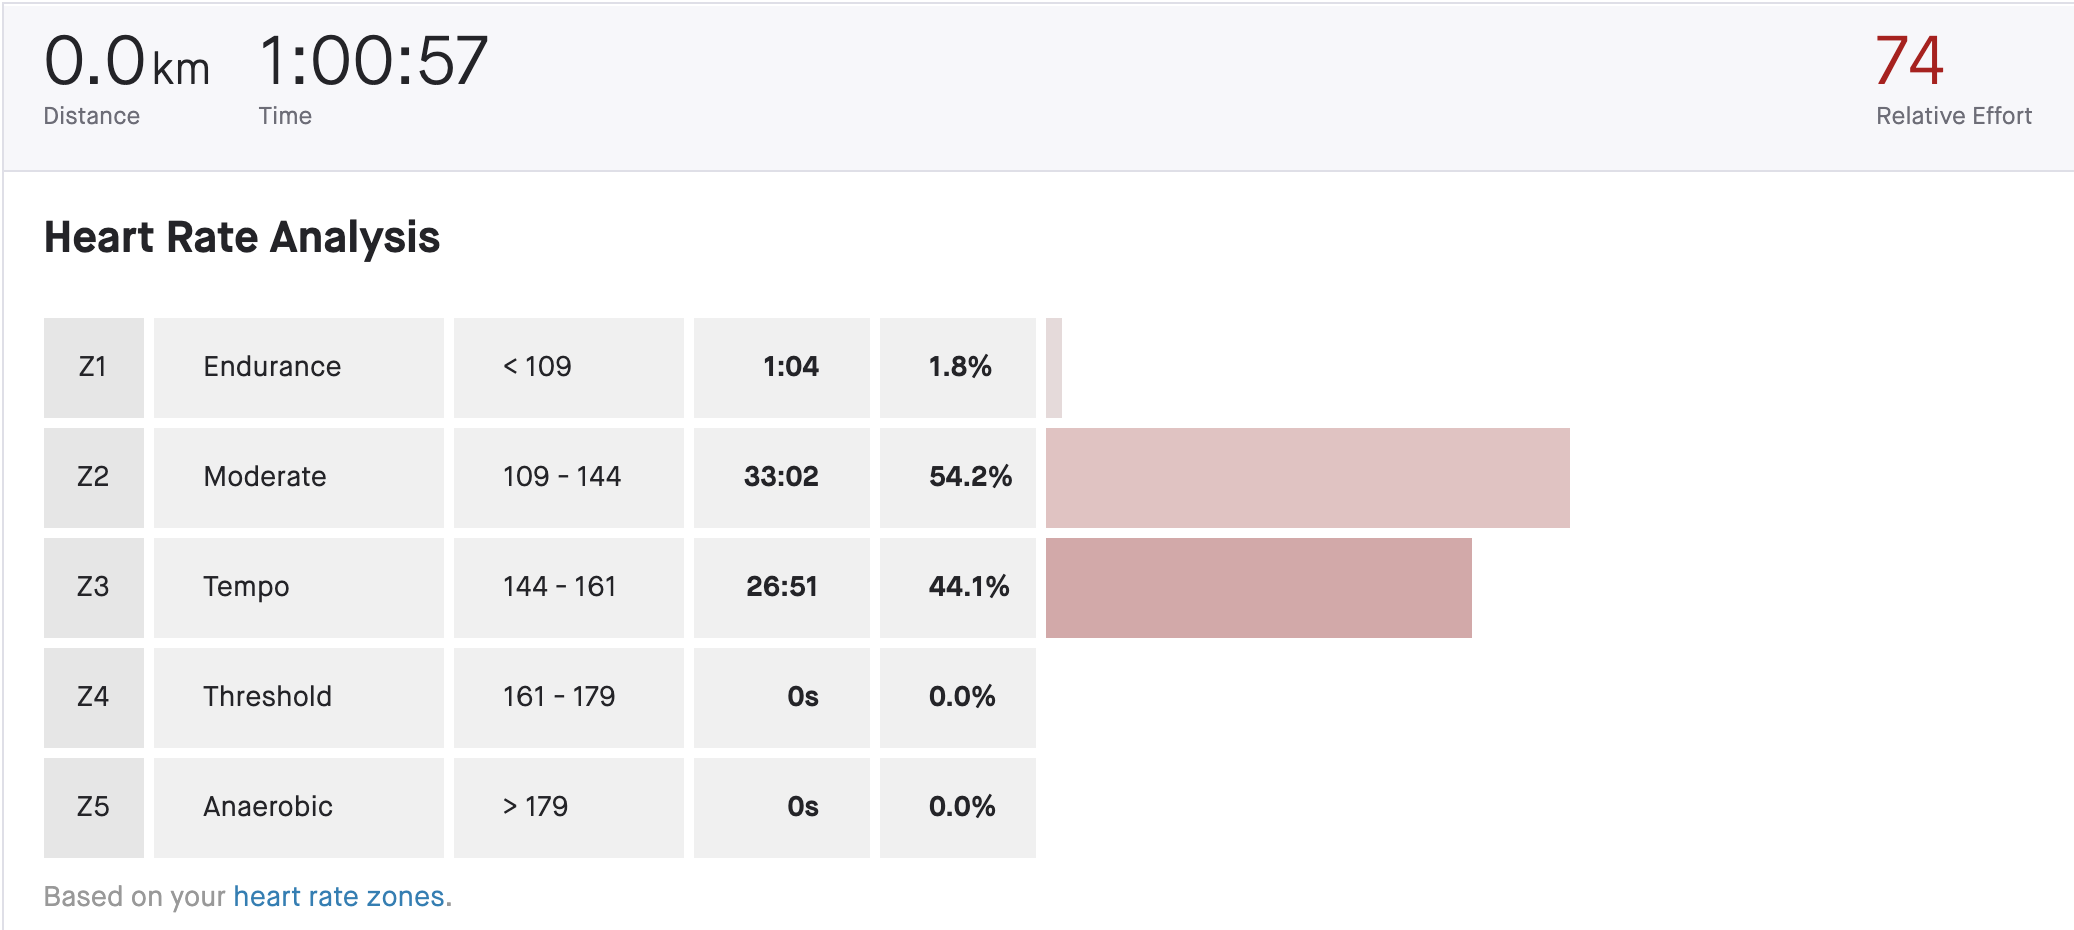Viewport: 2074px width, 930px height.
Task: Click the Z5 zone label cell
Action: click(93, 807)
